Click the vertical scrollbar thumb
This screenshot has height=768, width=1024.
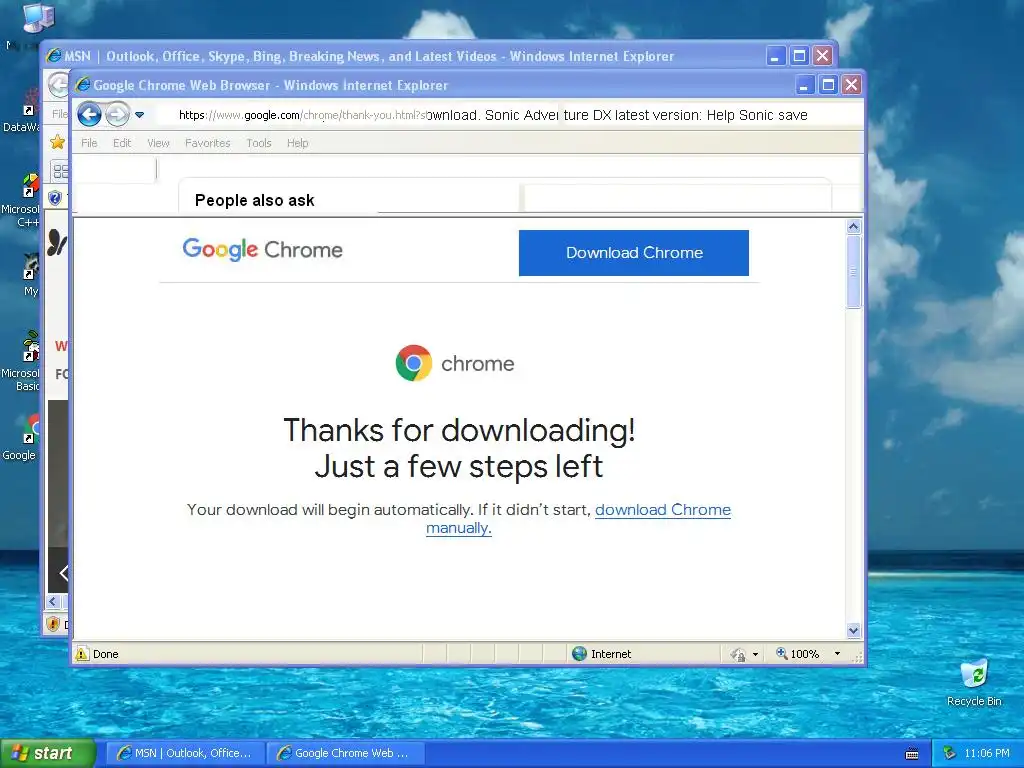pos(854,272)
